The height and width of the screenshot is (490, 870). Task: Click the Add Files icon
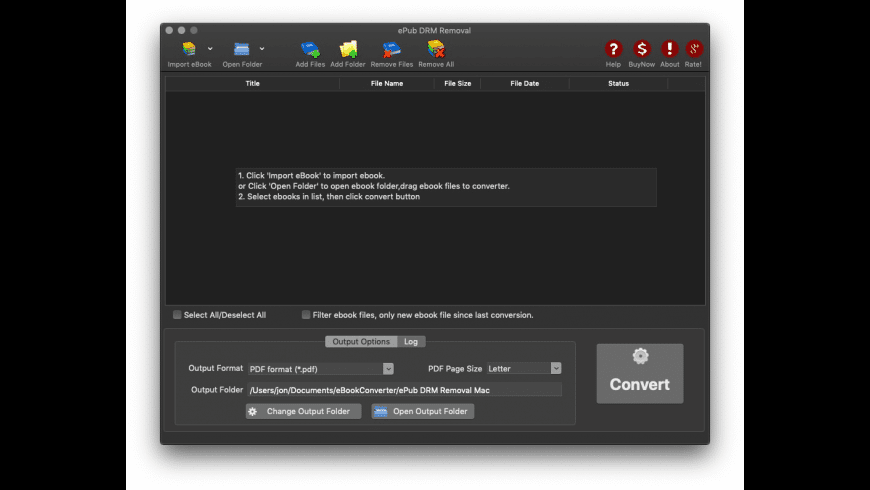(310, 49)
